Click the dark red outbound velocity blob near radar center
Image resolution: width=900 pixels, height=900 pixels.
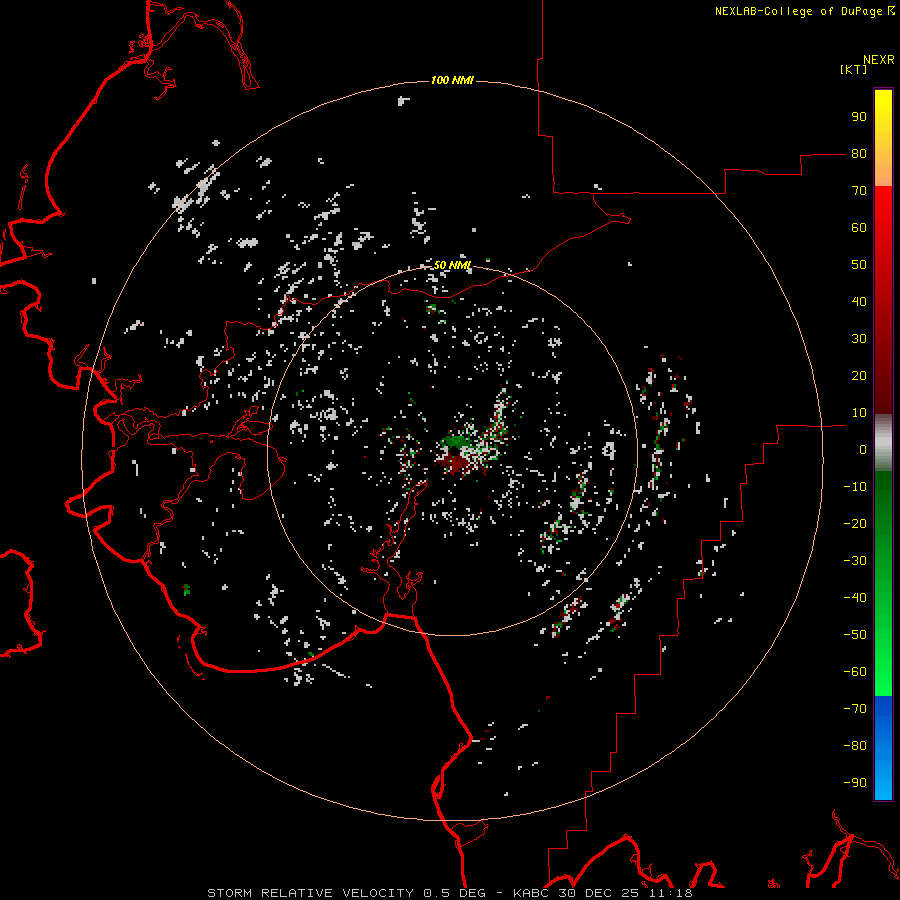[x=457, y=462]
